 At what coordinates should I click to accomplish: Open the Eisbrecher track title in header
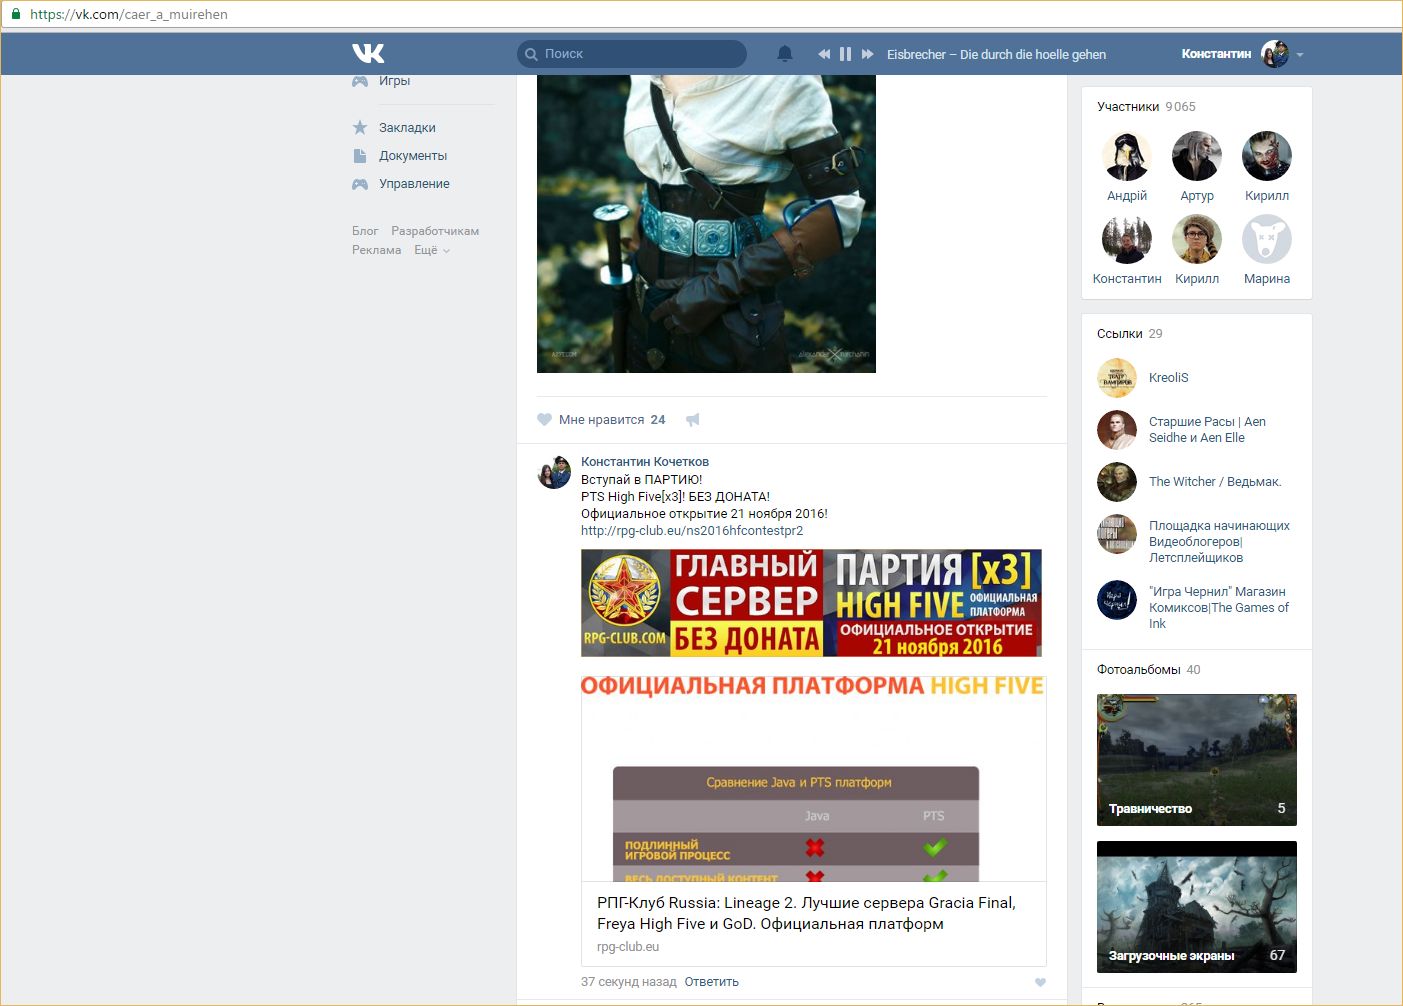pyautogui.click(x=996, y=54)
